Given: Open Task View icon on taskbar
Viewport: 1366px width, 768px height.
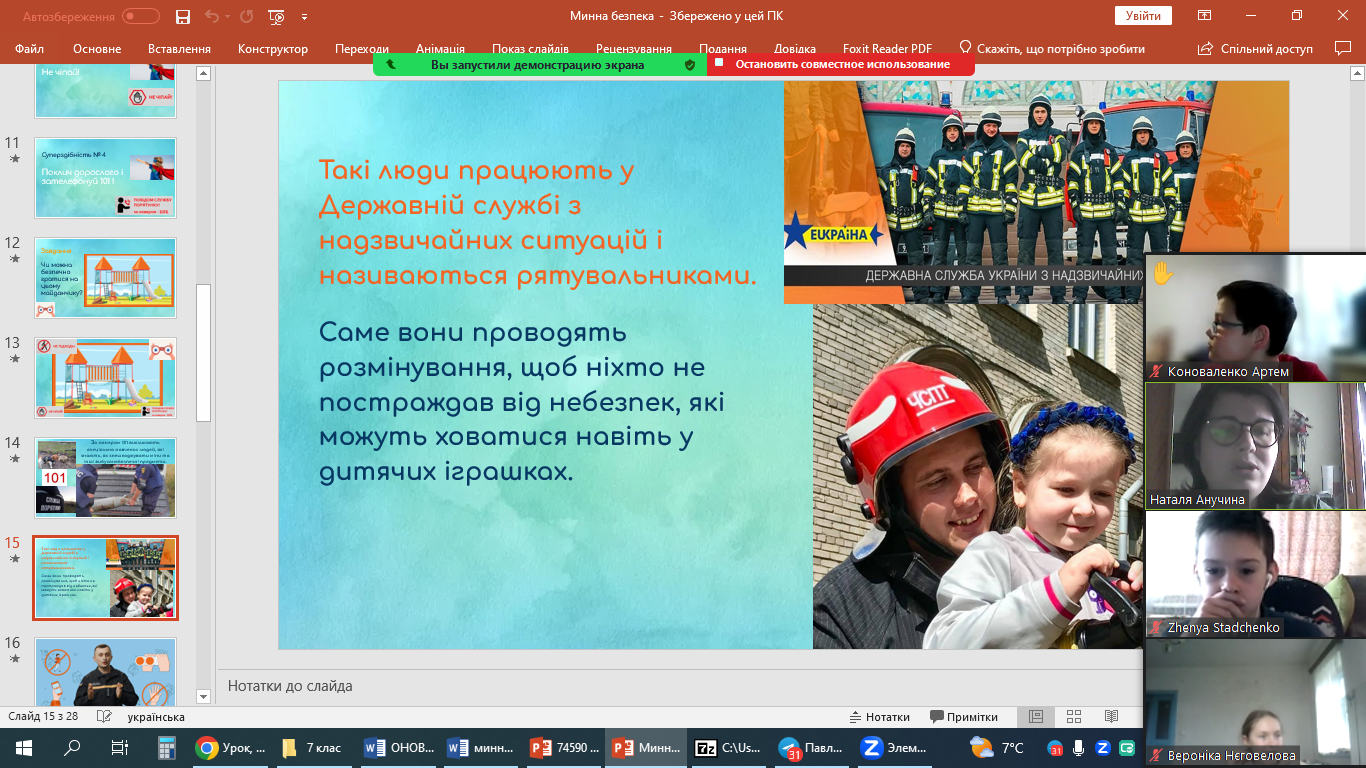Looking at the screenshot, I should point(119,747).
